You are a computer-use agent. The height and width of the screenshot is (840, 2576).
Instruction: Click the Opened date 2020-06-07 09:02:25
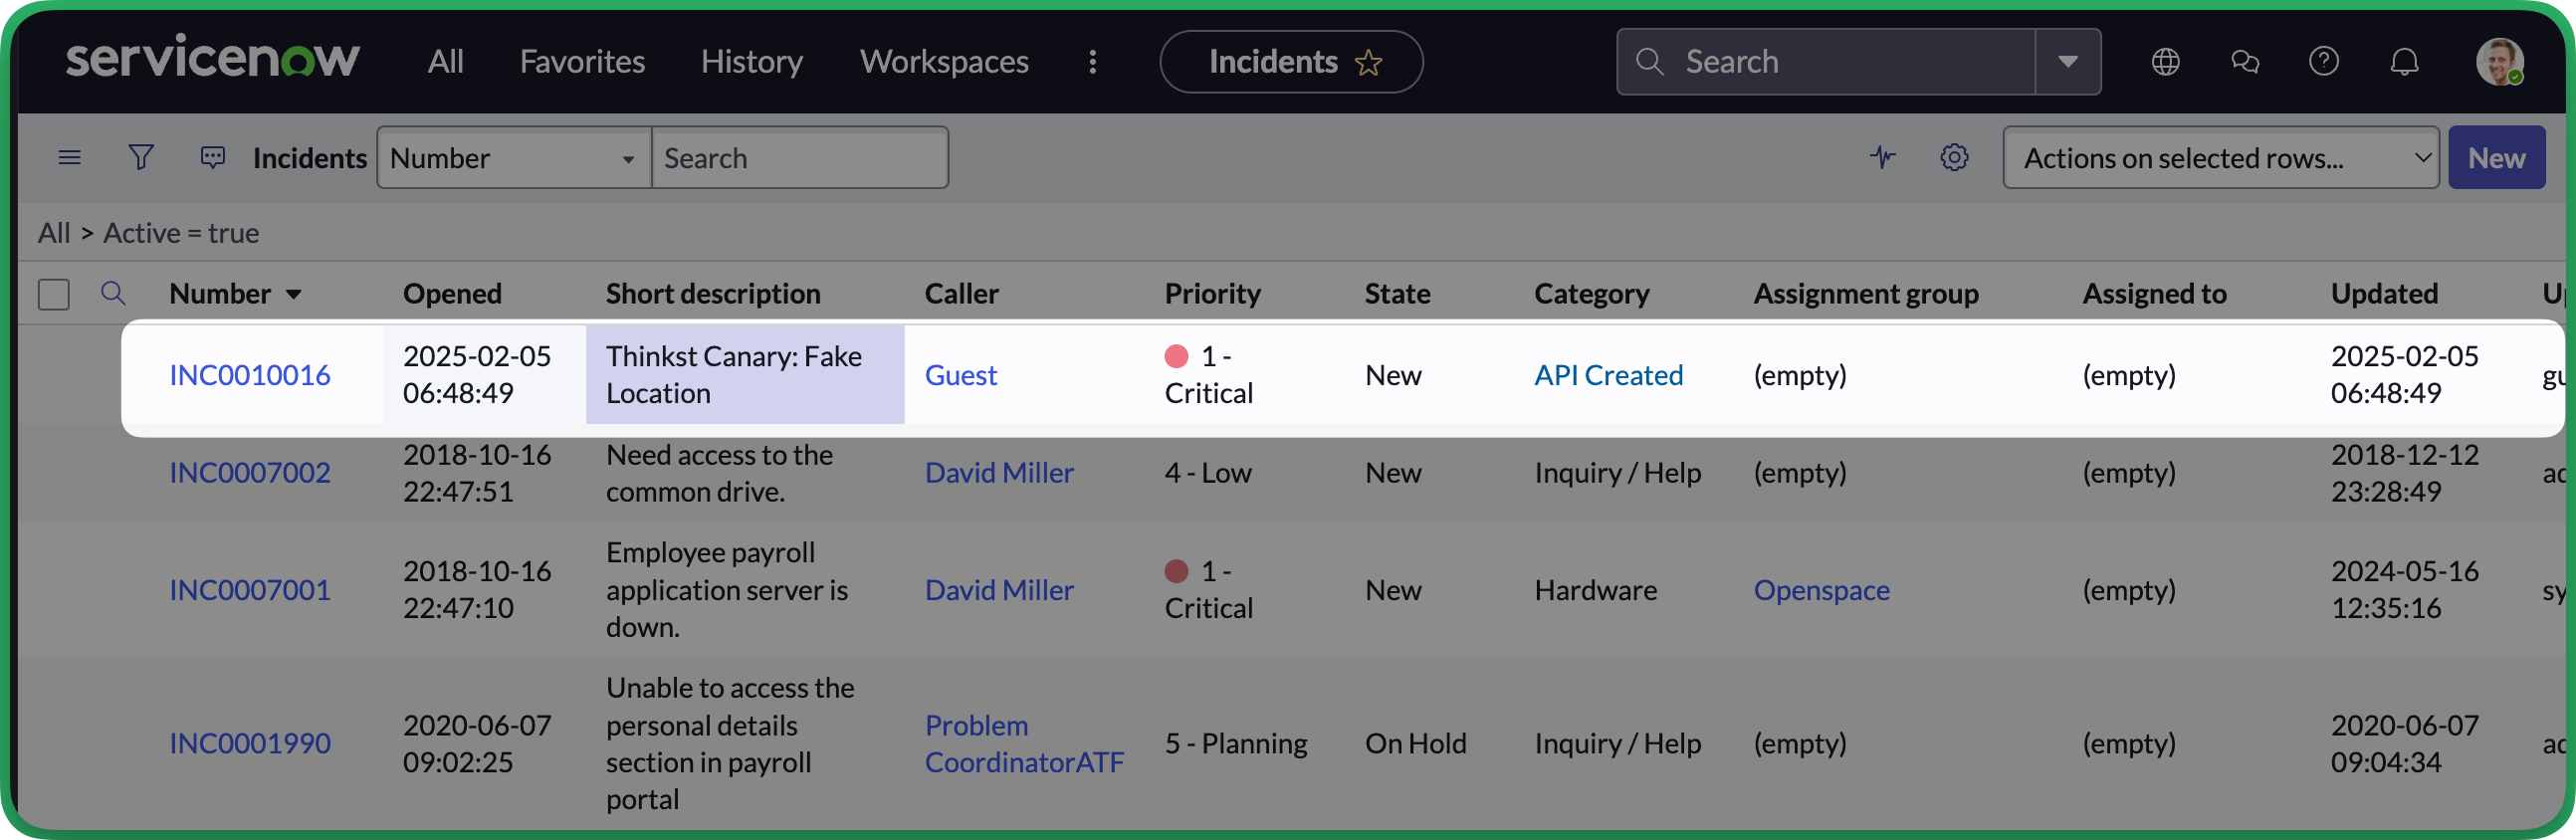[477, 744]
